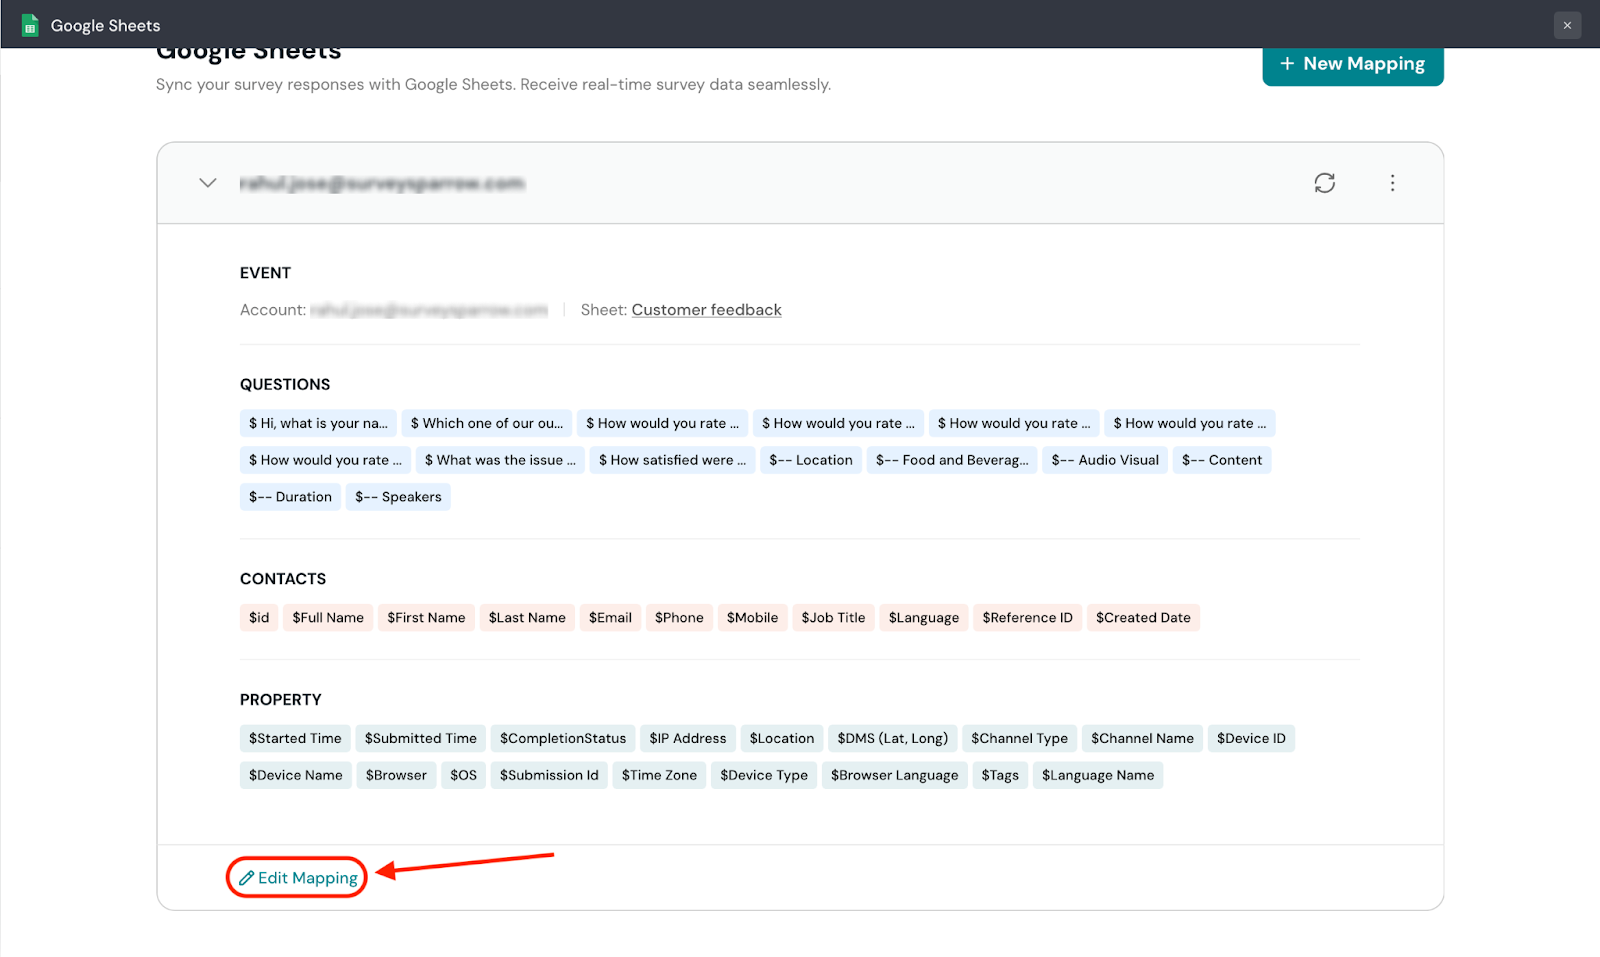The width and height of the screenshot is (1600, 957).
Task: Click the New Mapping button
Action: click(x=1352, y=64)
